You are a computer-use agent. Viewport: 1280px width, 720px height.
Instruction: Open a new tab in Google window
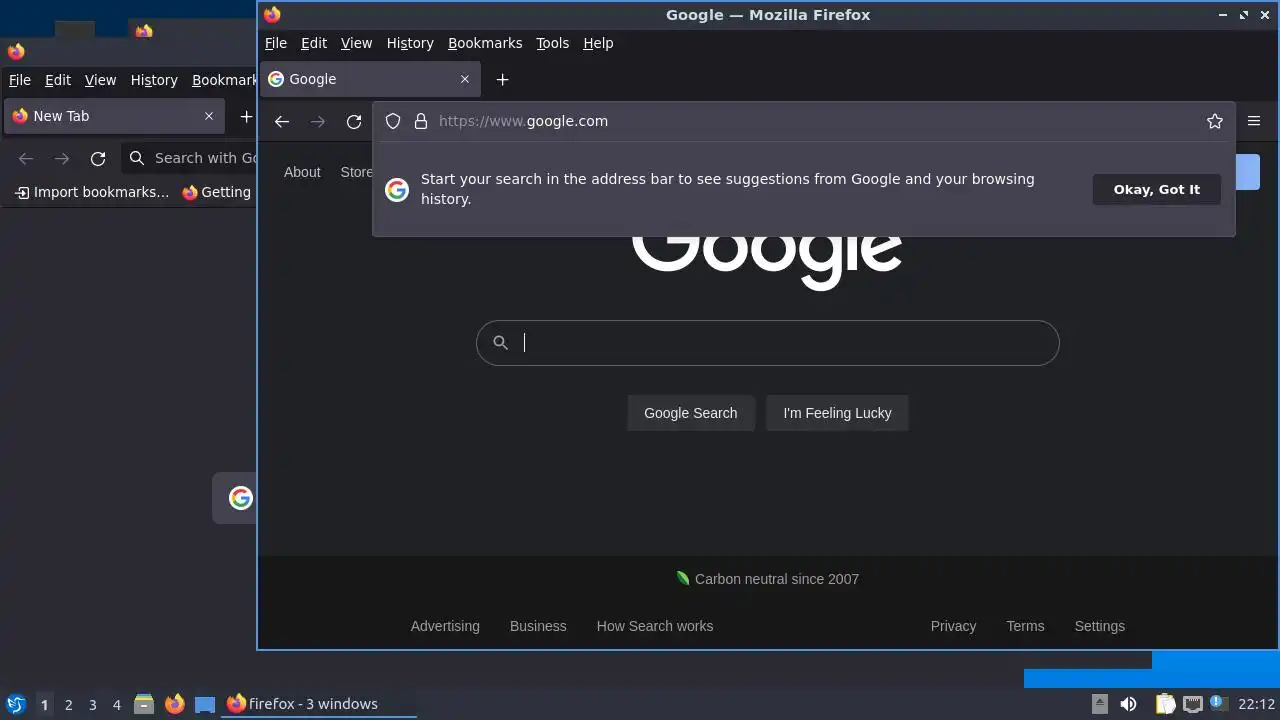pos(503,79)
